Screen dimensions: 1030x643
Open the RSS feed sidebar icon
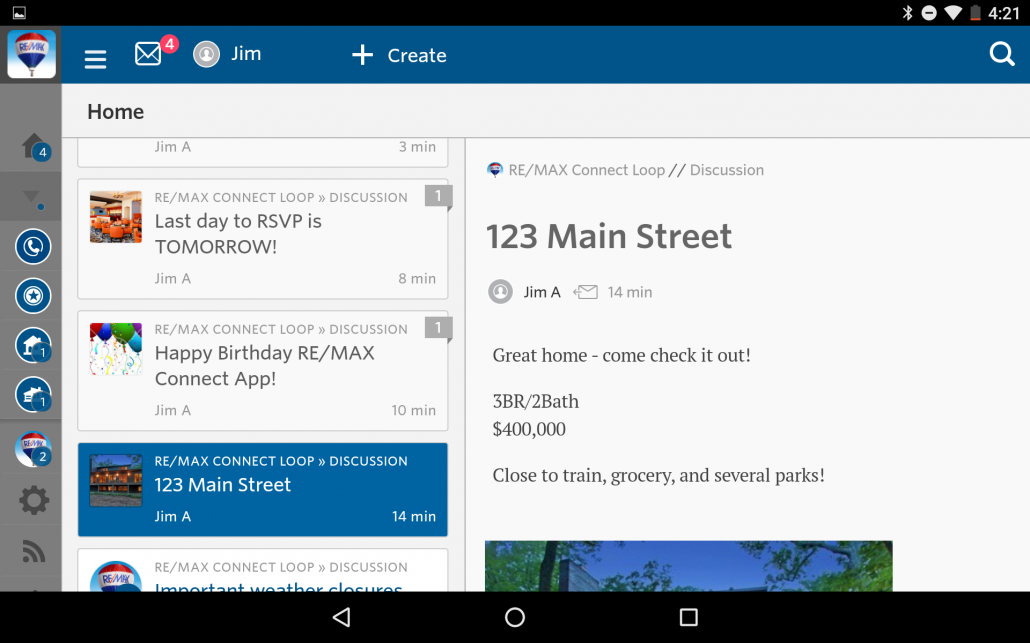(34, 551)
